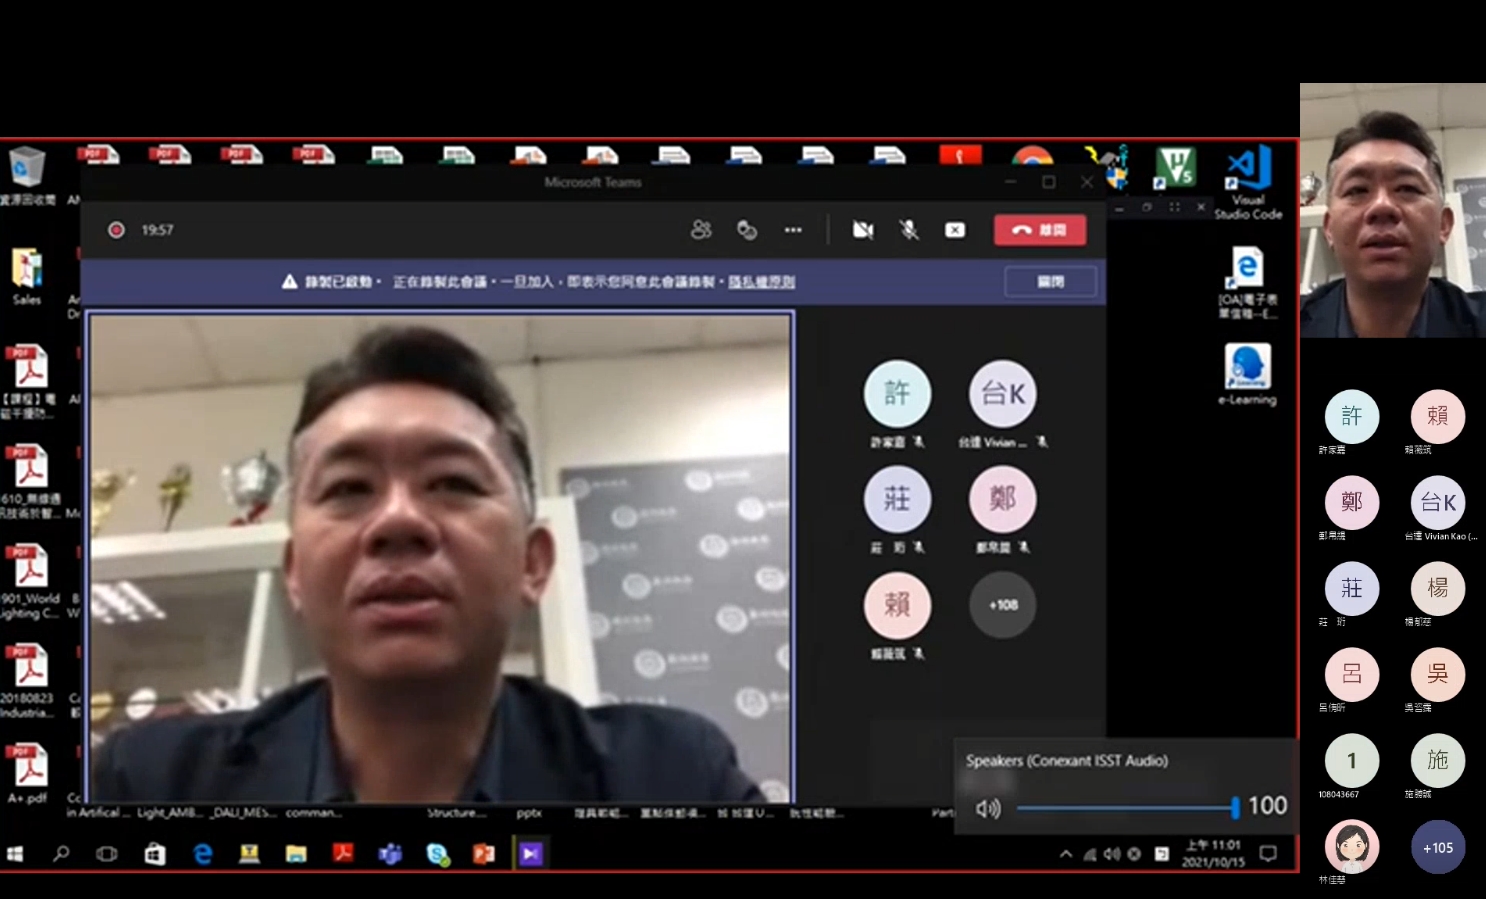This screenshot has height=899, width=1486.
Task: Select the 108043667 participant avatar
Action: coord(1352,760)
